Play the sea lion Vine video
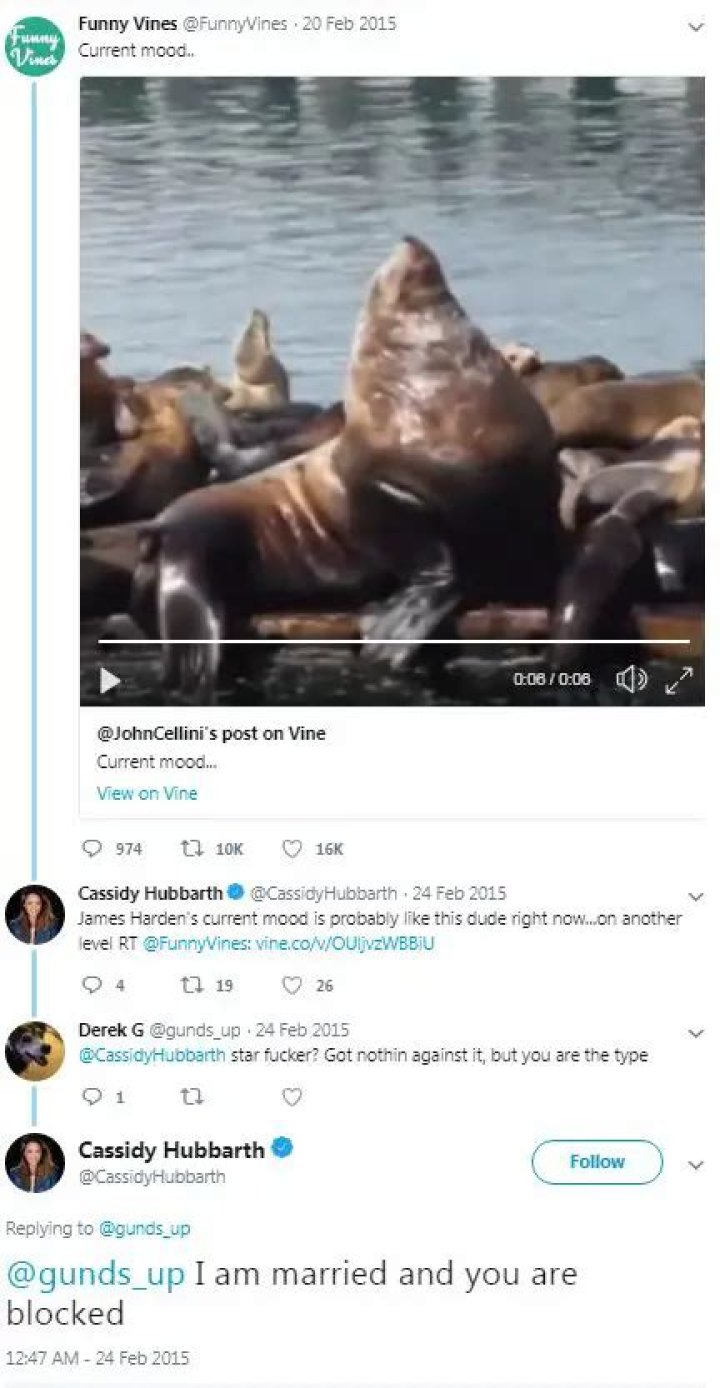The width and height of the screenshot is (720, 1388). (110, 680)
